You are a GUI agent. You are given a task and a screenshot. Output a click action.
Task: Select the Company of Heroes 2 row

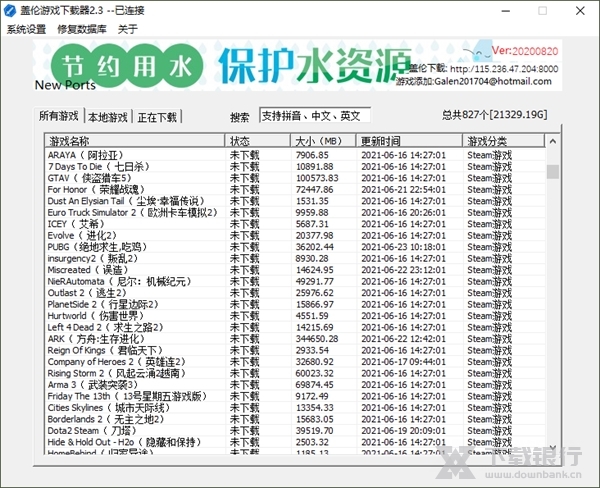(x=295, y=362)
